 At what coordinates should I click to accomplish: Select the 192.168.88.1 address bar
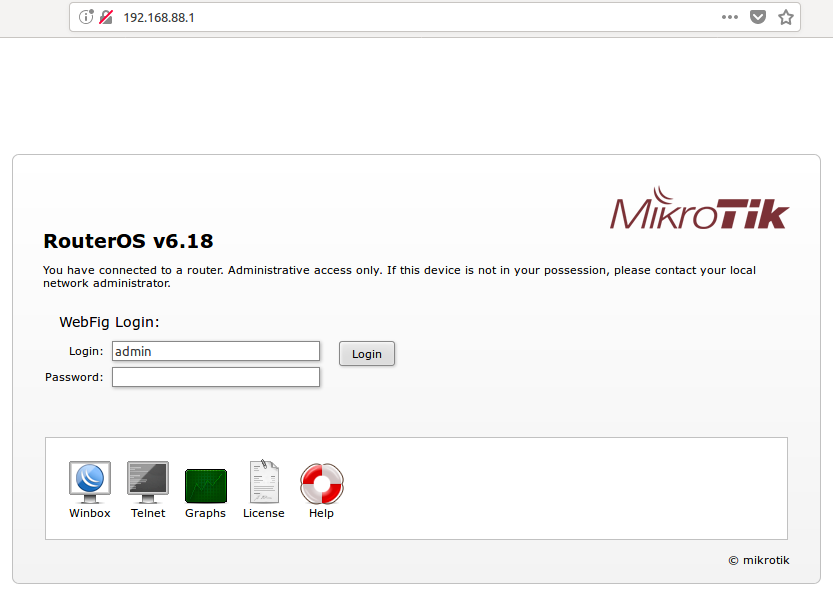click(400, 17)
